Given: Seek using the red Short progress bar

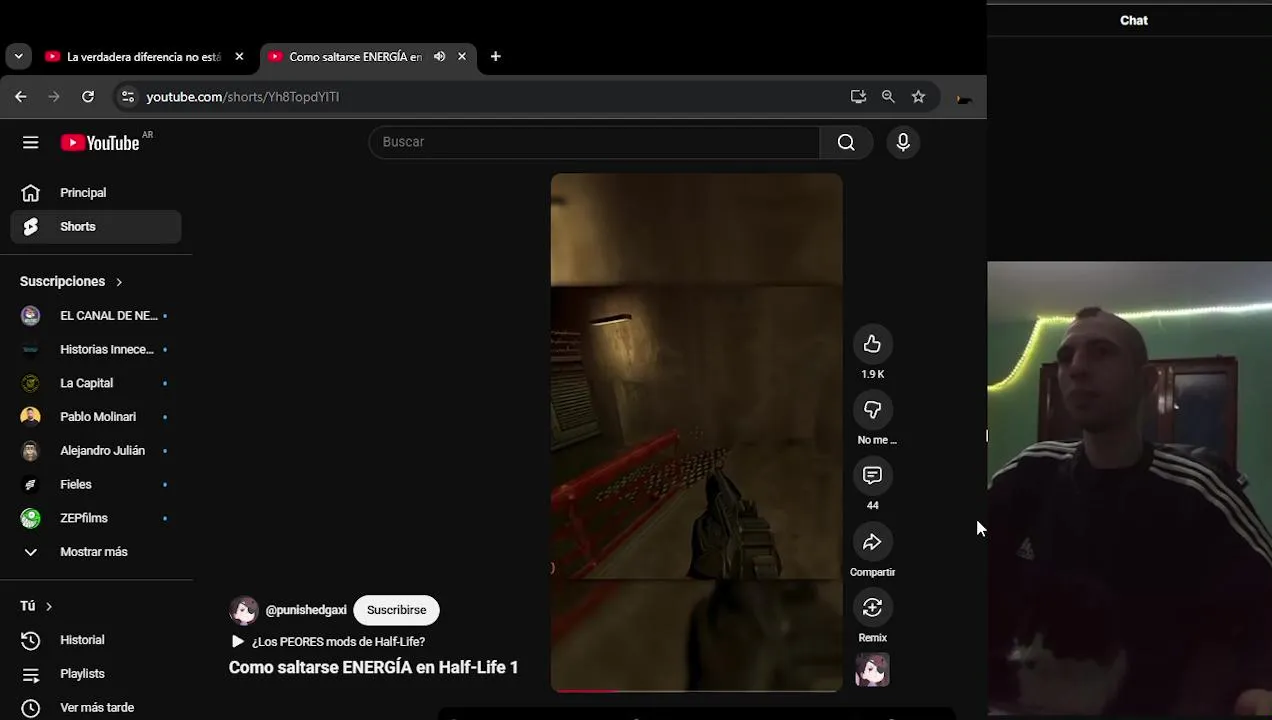Looking at the screenshot, I should point(696,690).
